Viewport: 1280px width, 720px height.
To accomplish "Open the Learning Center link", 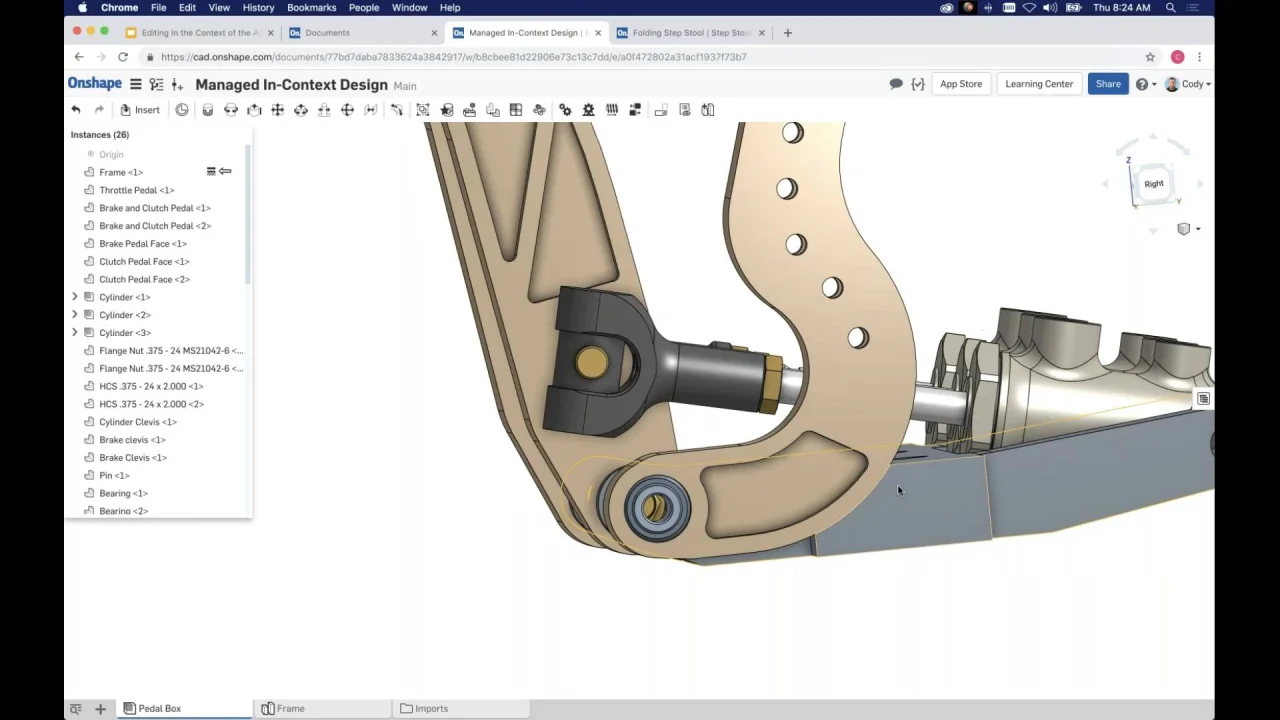I will coord(1039,84).
